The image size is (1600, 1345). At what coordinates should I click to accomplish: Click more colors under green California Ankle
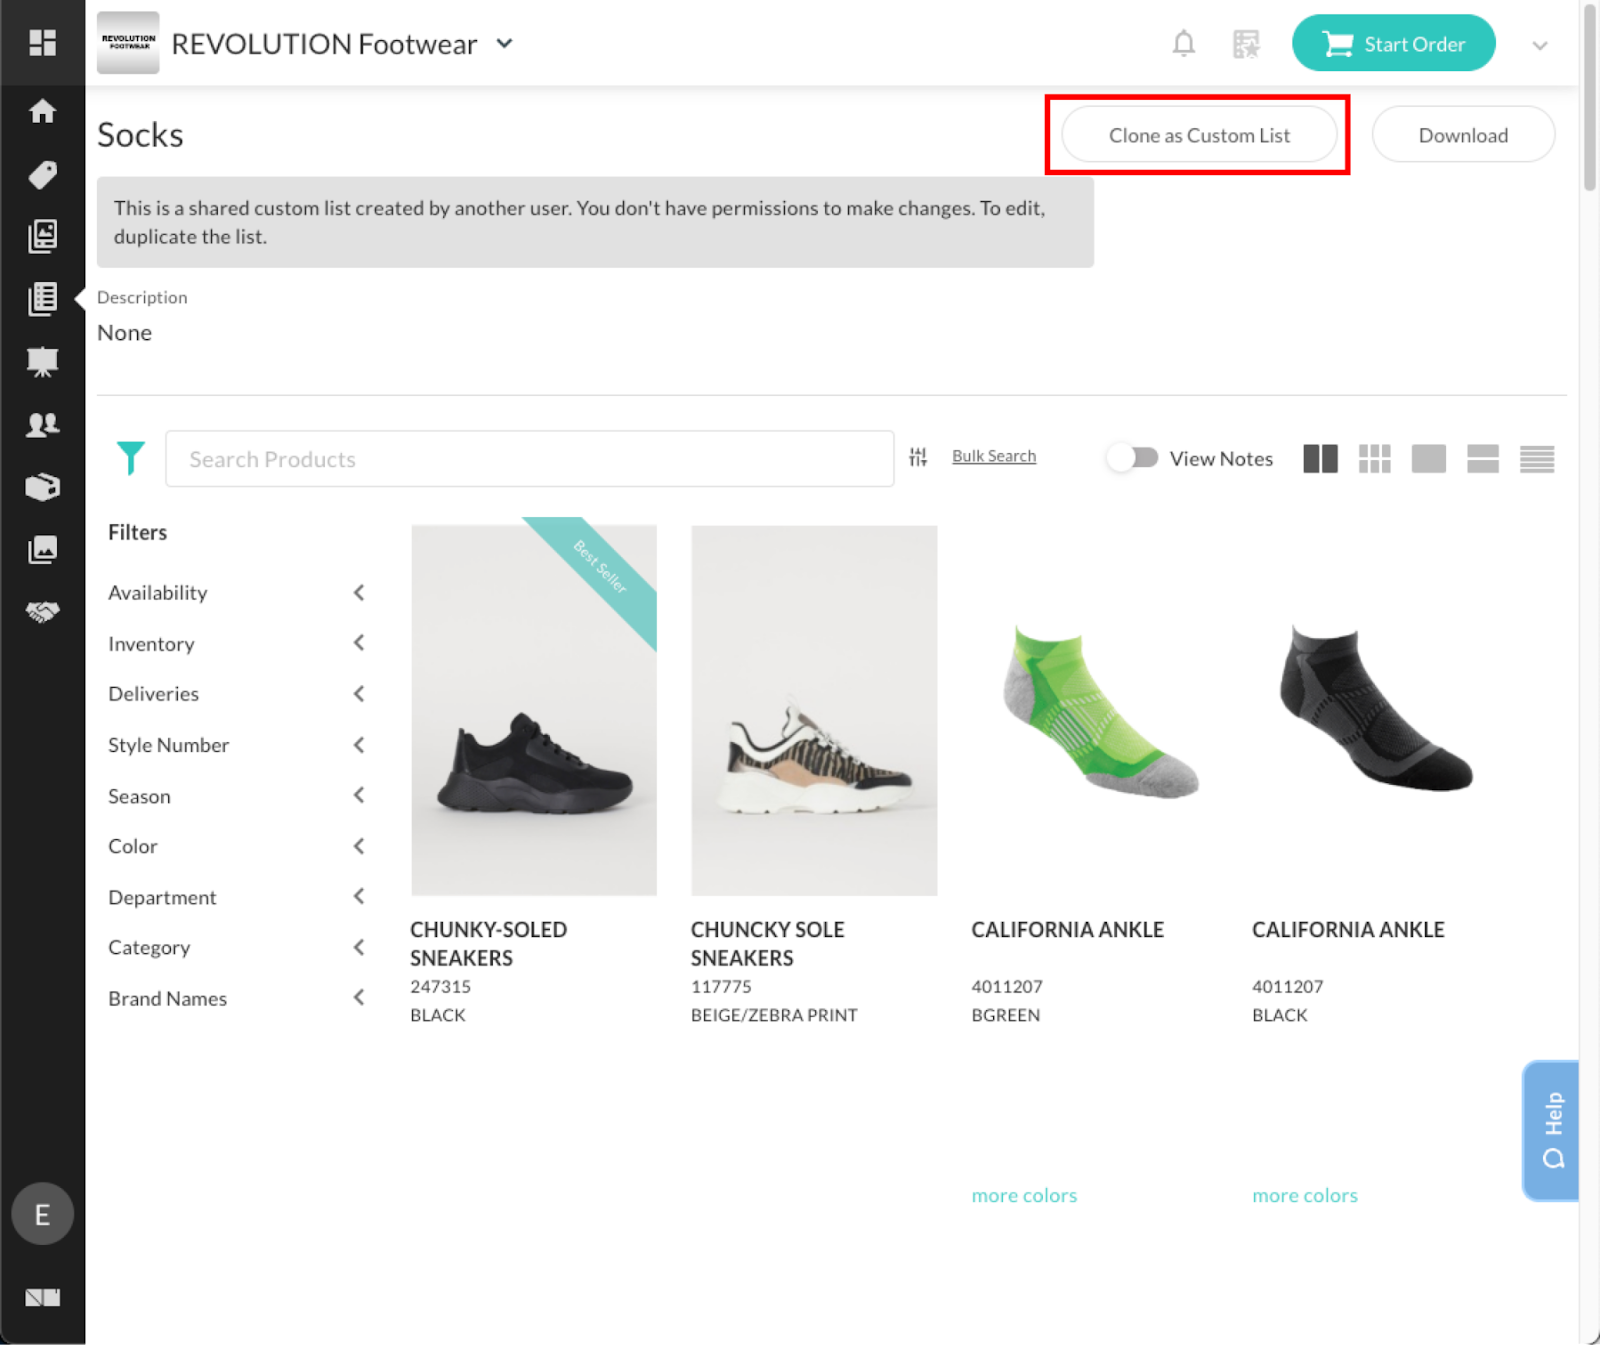click(1024, 1195)
